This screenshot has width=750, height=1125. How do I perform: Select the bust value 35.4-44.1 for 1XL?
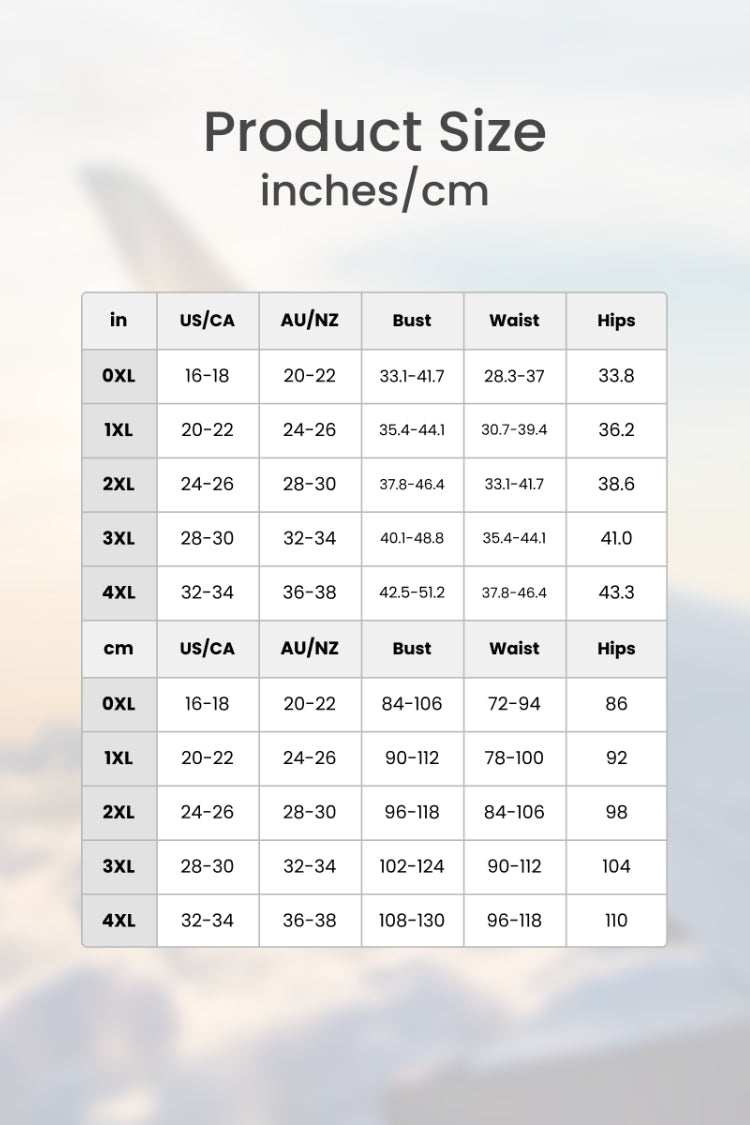pos(412,430)
